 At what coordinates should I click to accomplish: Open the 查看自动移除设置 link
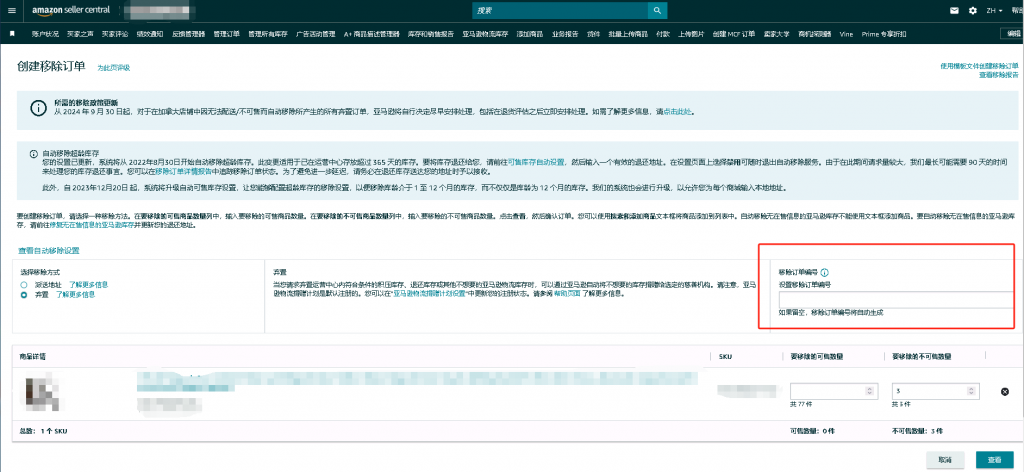click(x=49, y=251)
